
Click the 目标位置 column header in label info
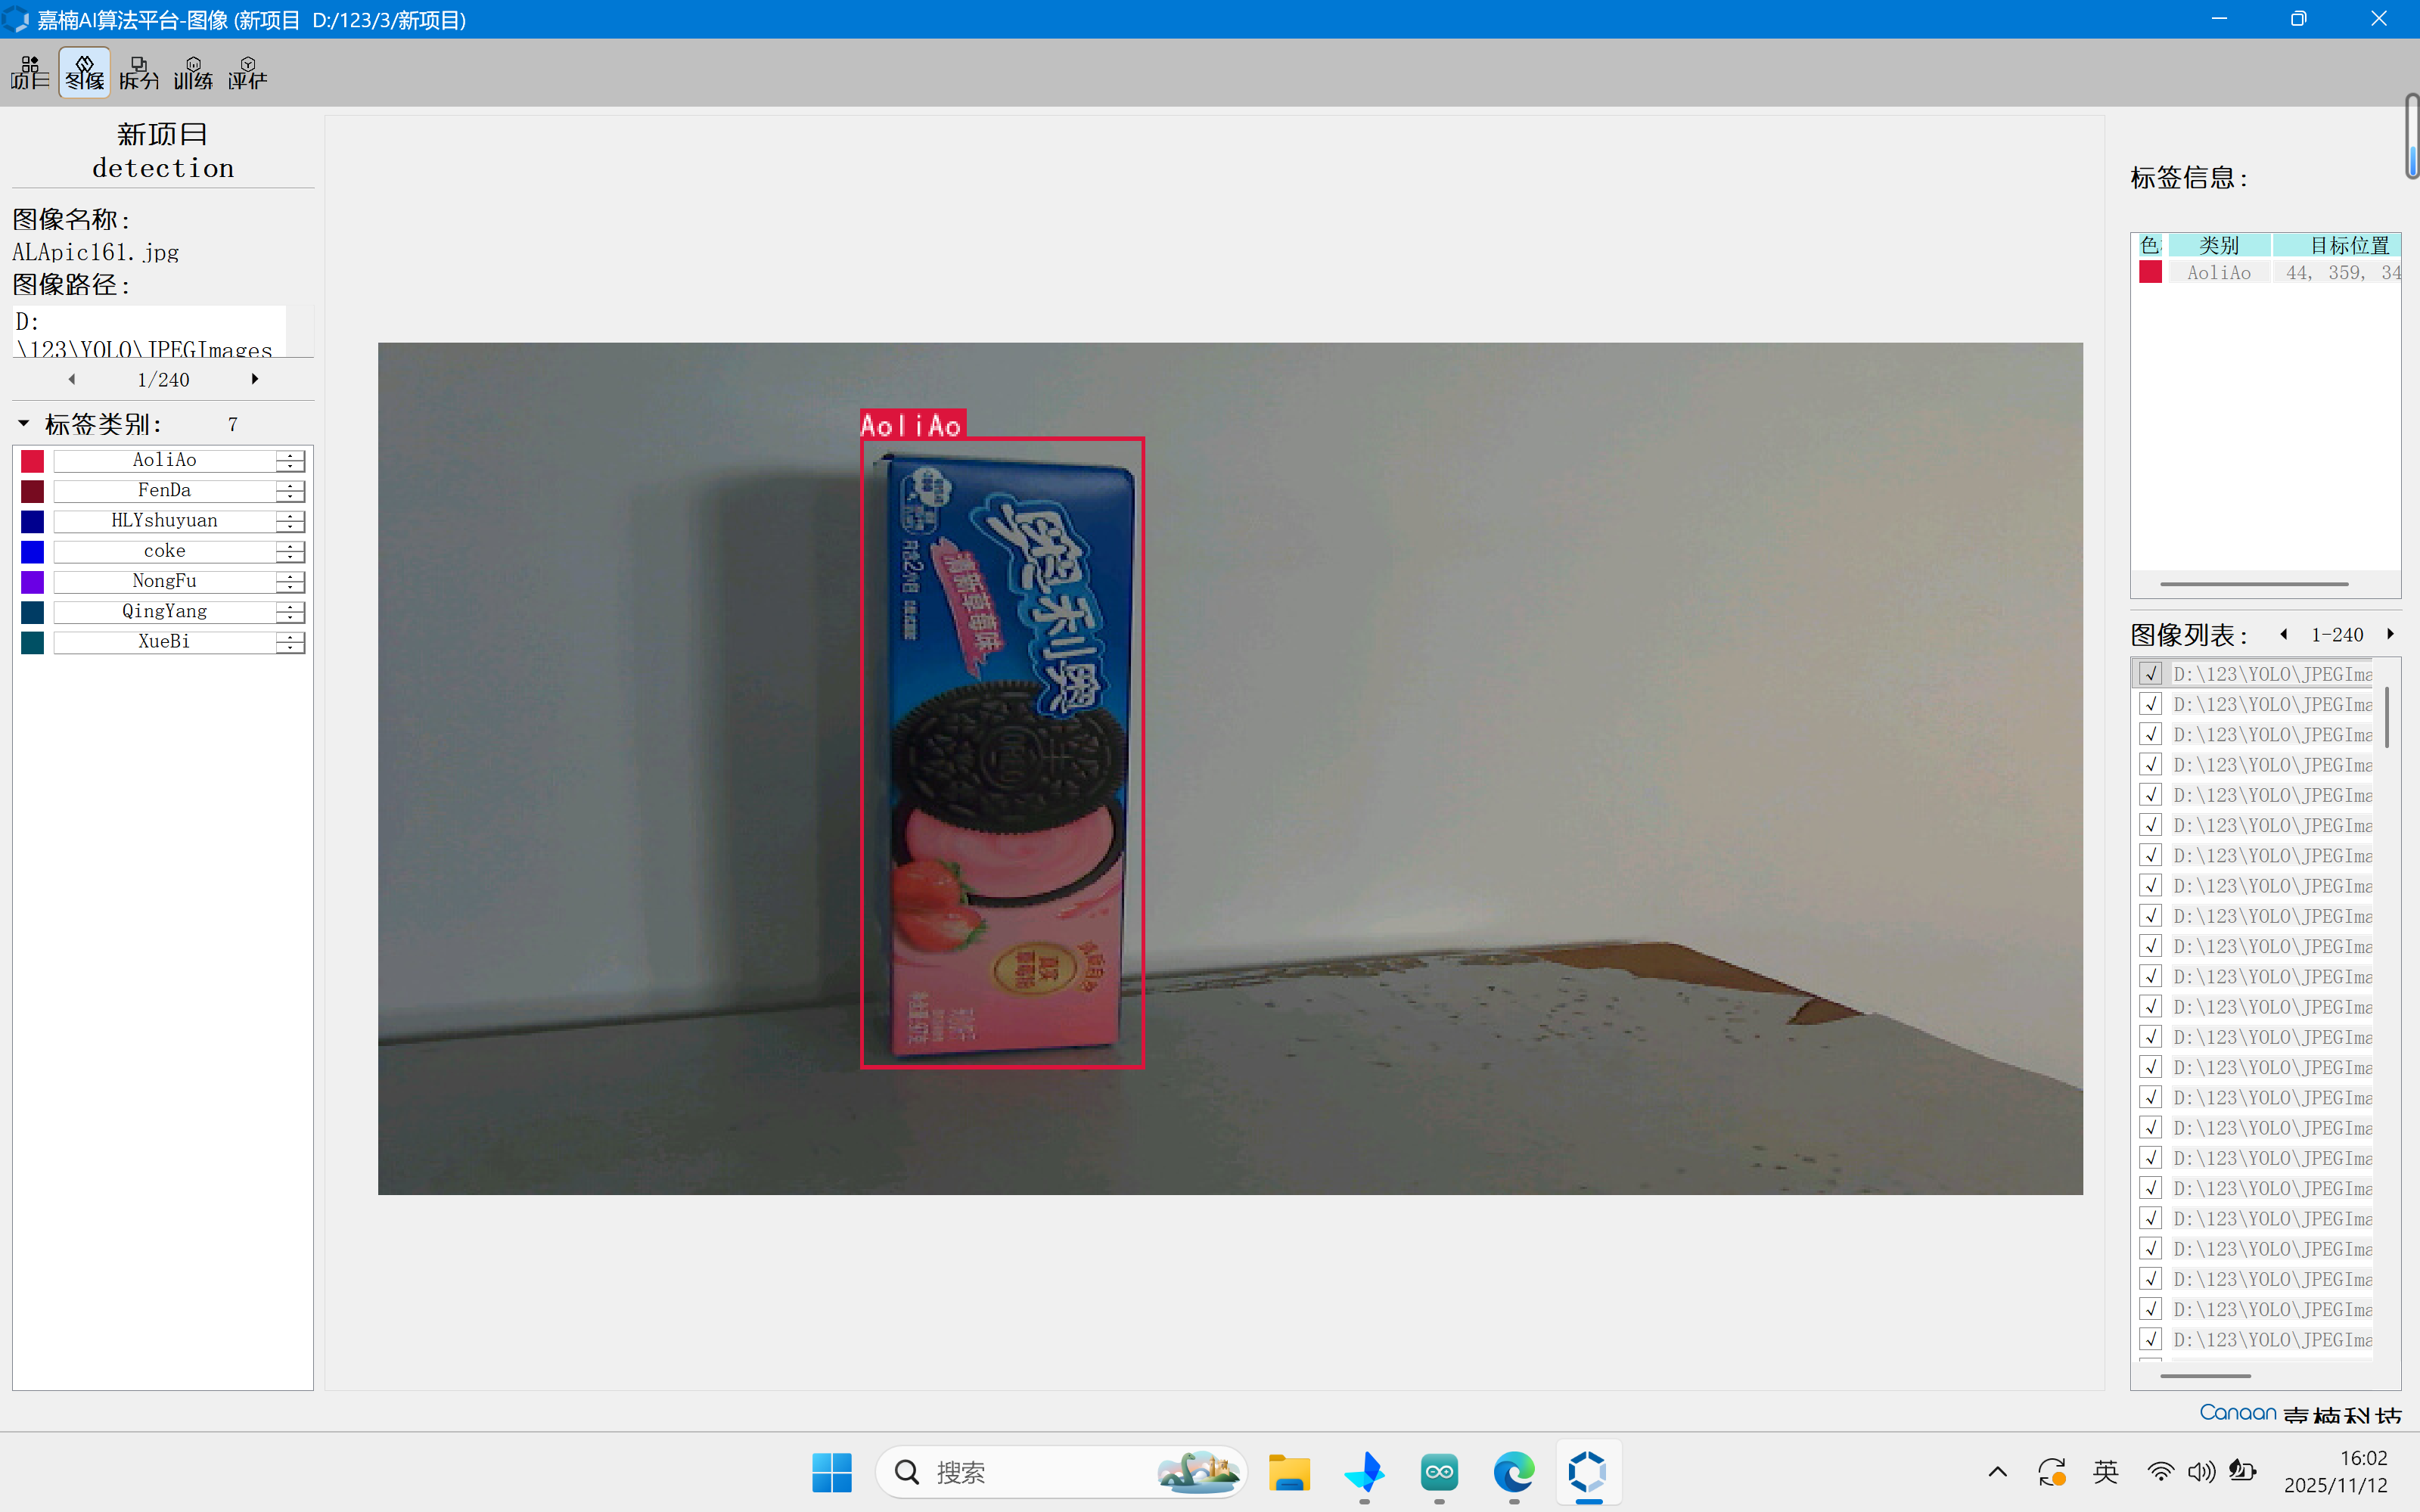click(2337, 245)
